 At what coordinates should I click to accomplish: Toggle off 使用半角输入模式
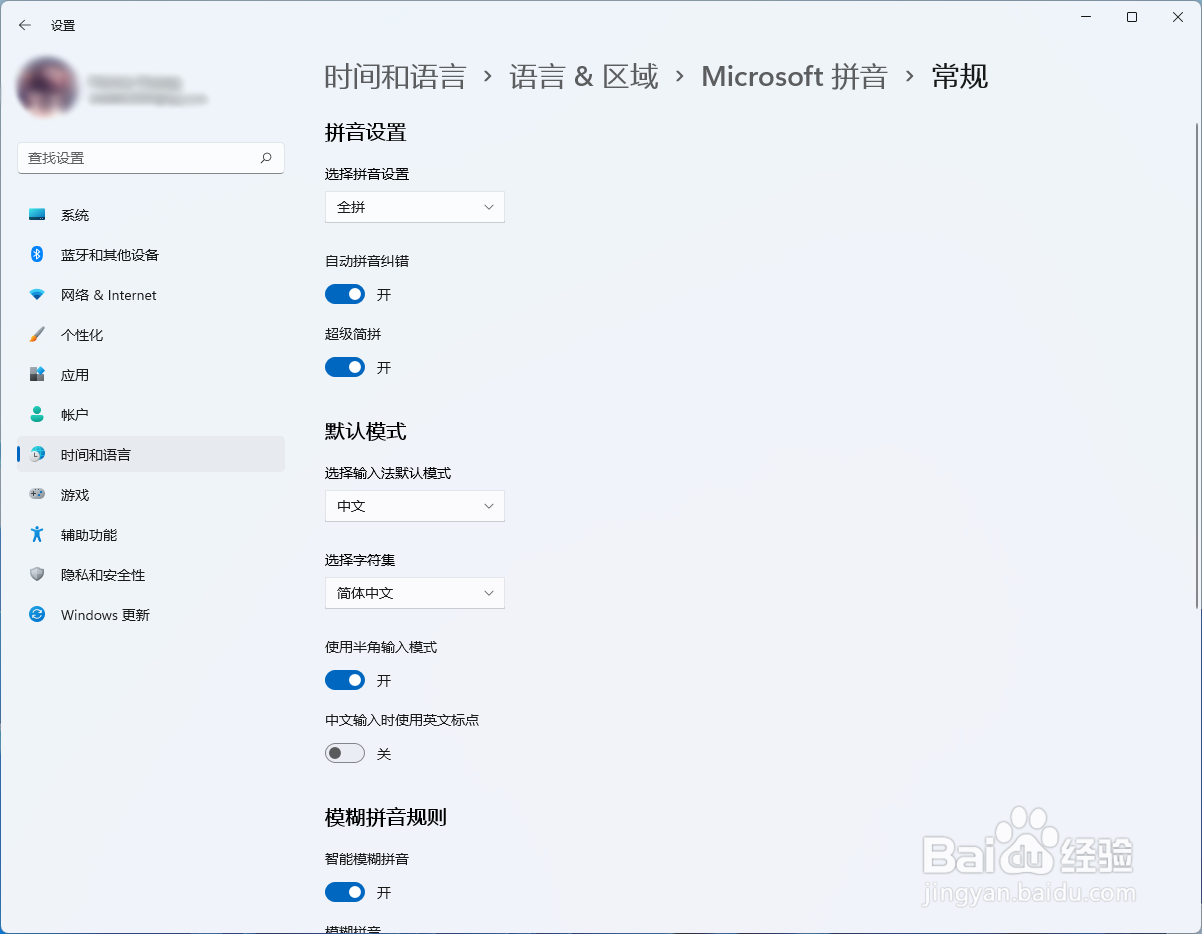pyautogui.click(x=345, y=680)
